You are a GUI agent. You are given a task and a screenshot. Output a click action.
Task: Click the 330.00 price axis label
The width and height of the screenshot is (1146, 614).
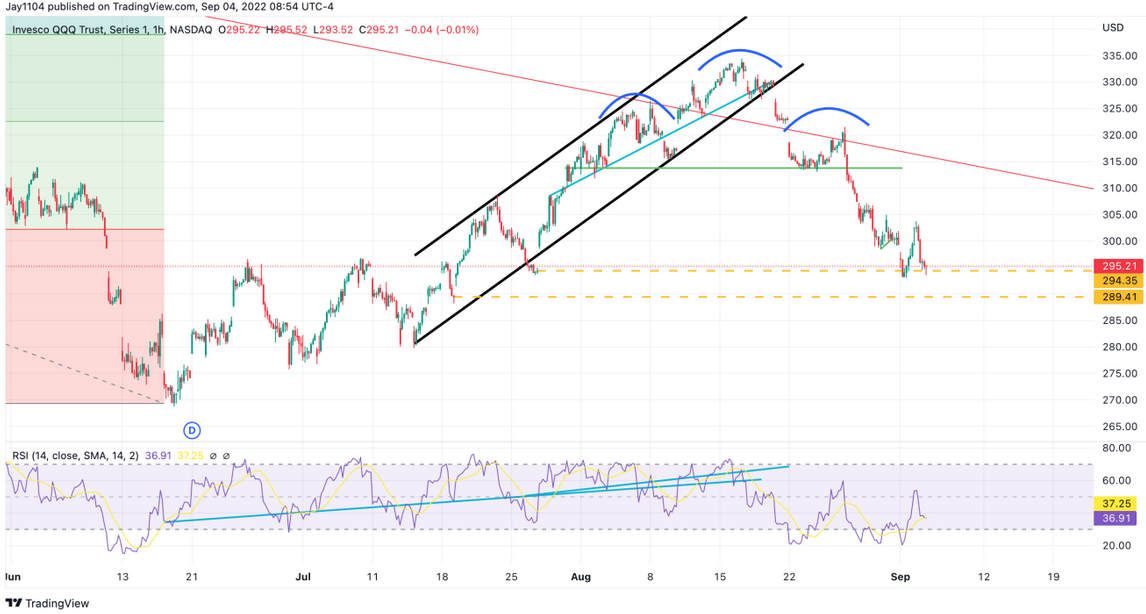(1119, 82)
